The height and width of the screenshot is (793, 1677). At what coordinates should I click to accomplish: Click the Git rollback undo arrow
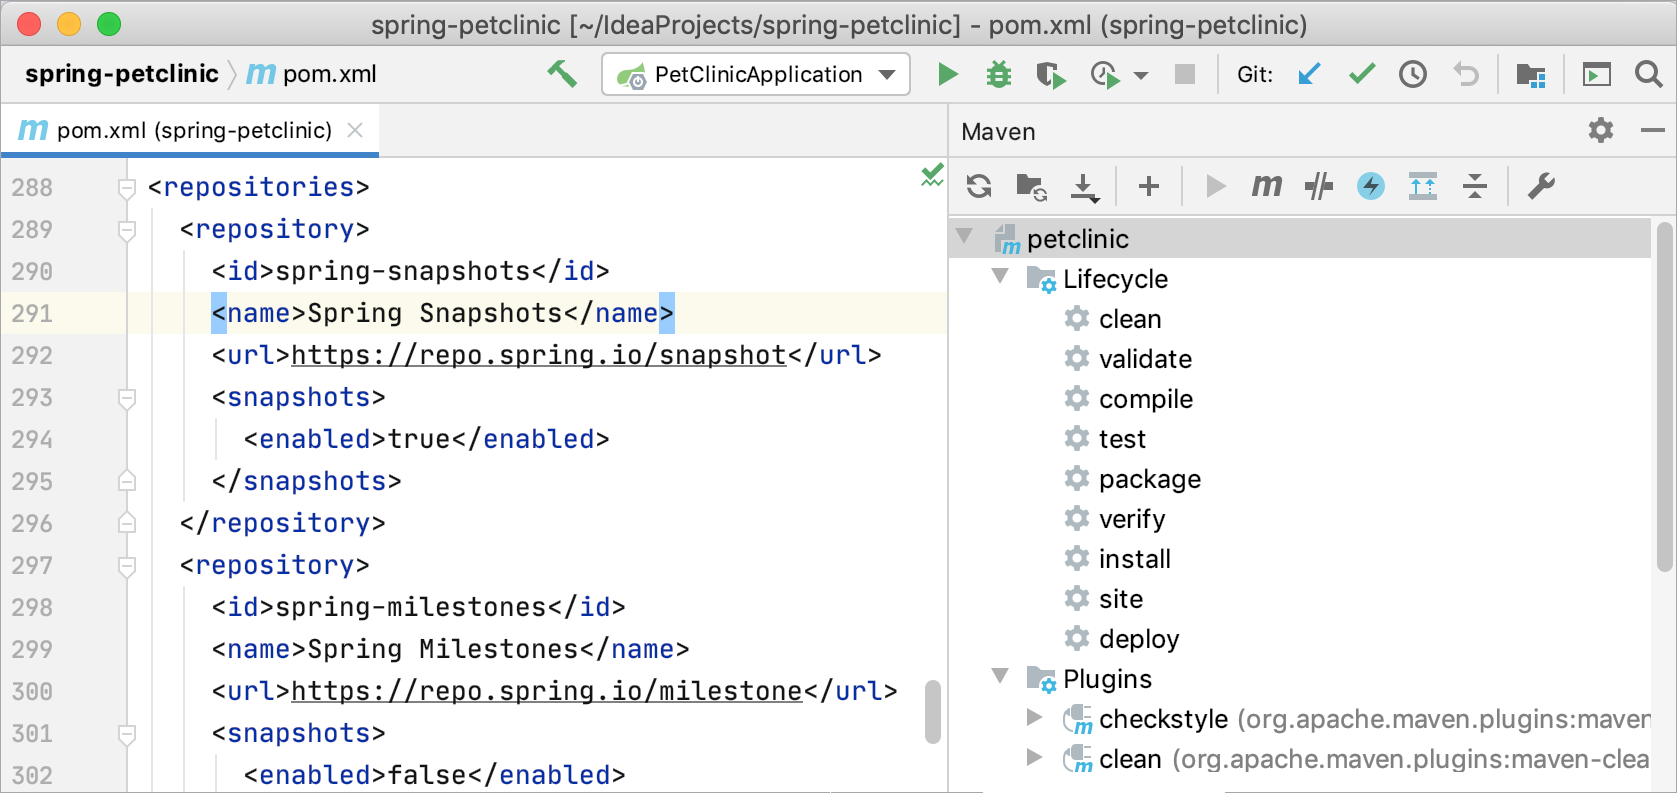pyautogui.click(x=1466, y=74)
